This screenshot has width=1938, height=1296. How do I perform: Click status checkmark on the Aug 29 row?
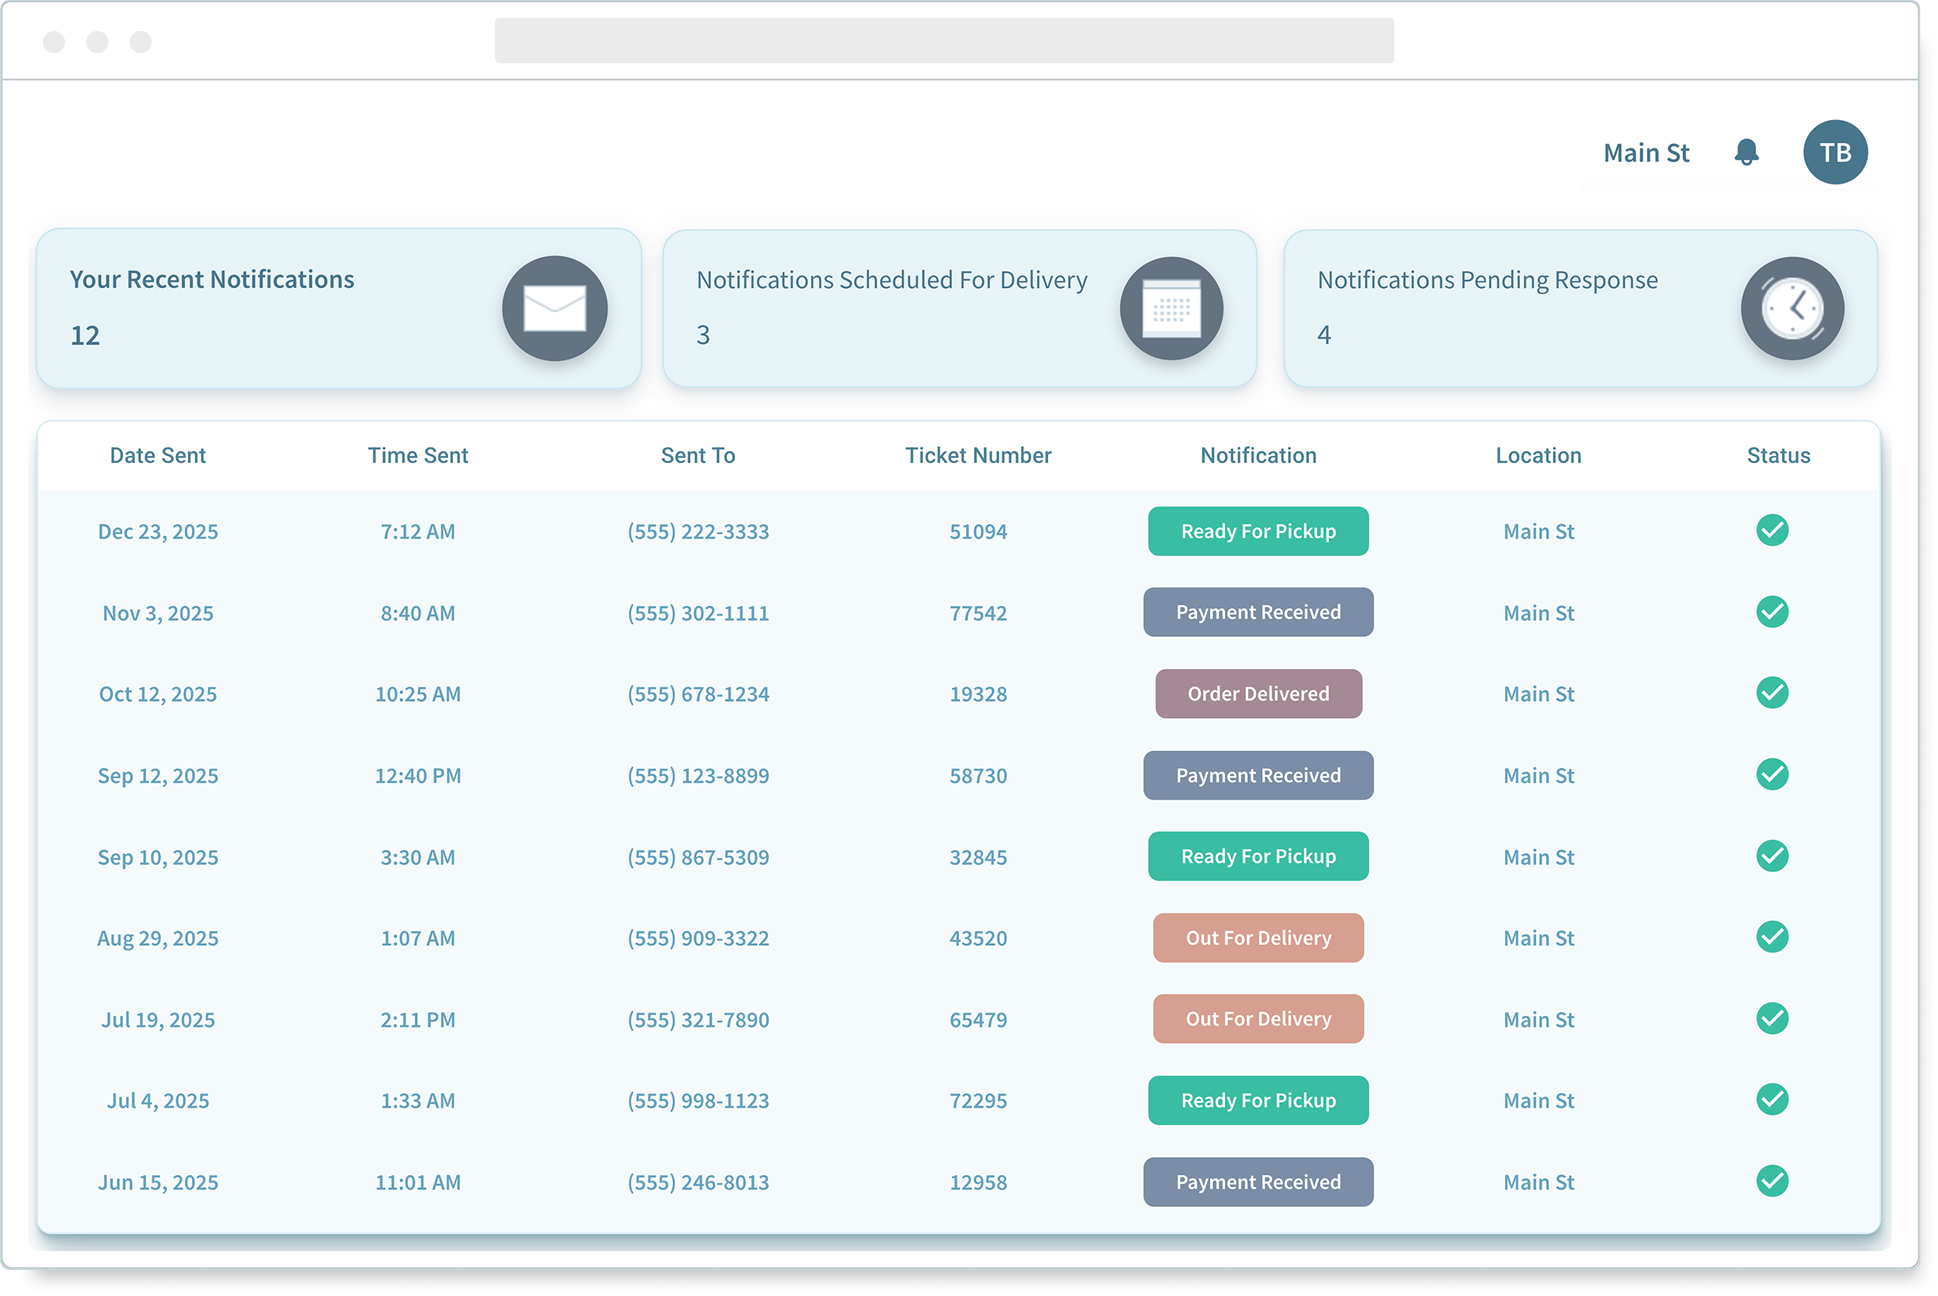point(1772,937)
